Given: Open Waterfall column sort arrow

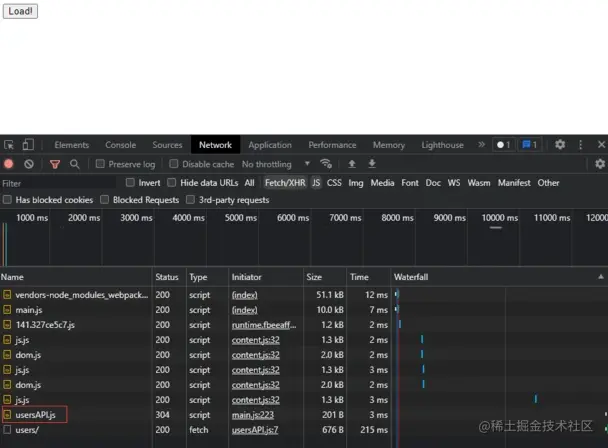Looking at the screenshot, I should 601,277.
